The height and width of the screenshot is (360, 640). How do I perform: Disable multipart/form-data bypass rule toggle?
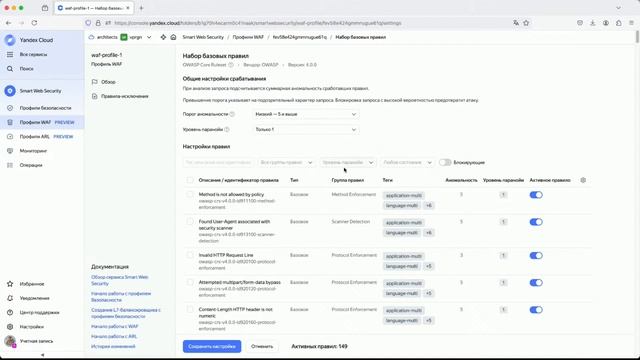[536, 283]
